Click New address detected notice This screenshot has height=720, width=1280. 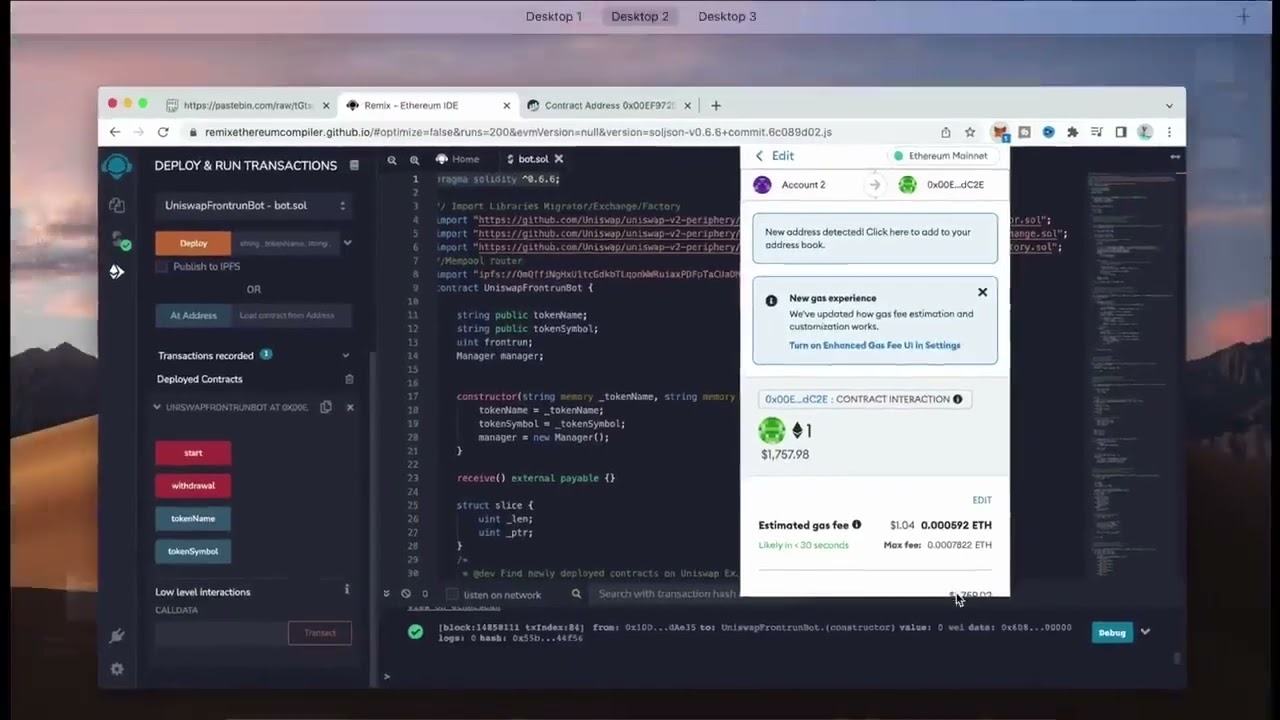(875, 238)
